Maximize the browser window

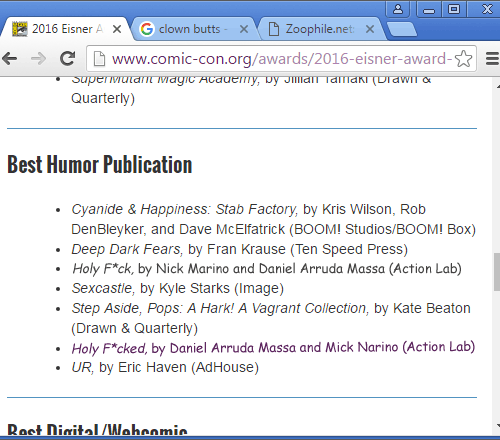454,9
